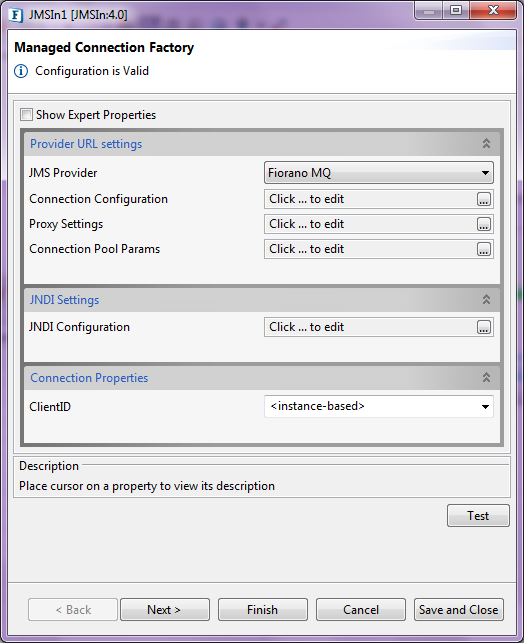524x643 pixels.
Task: Click the Test button
Action: point(478,515)
